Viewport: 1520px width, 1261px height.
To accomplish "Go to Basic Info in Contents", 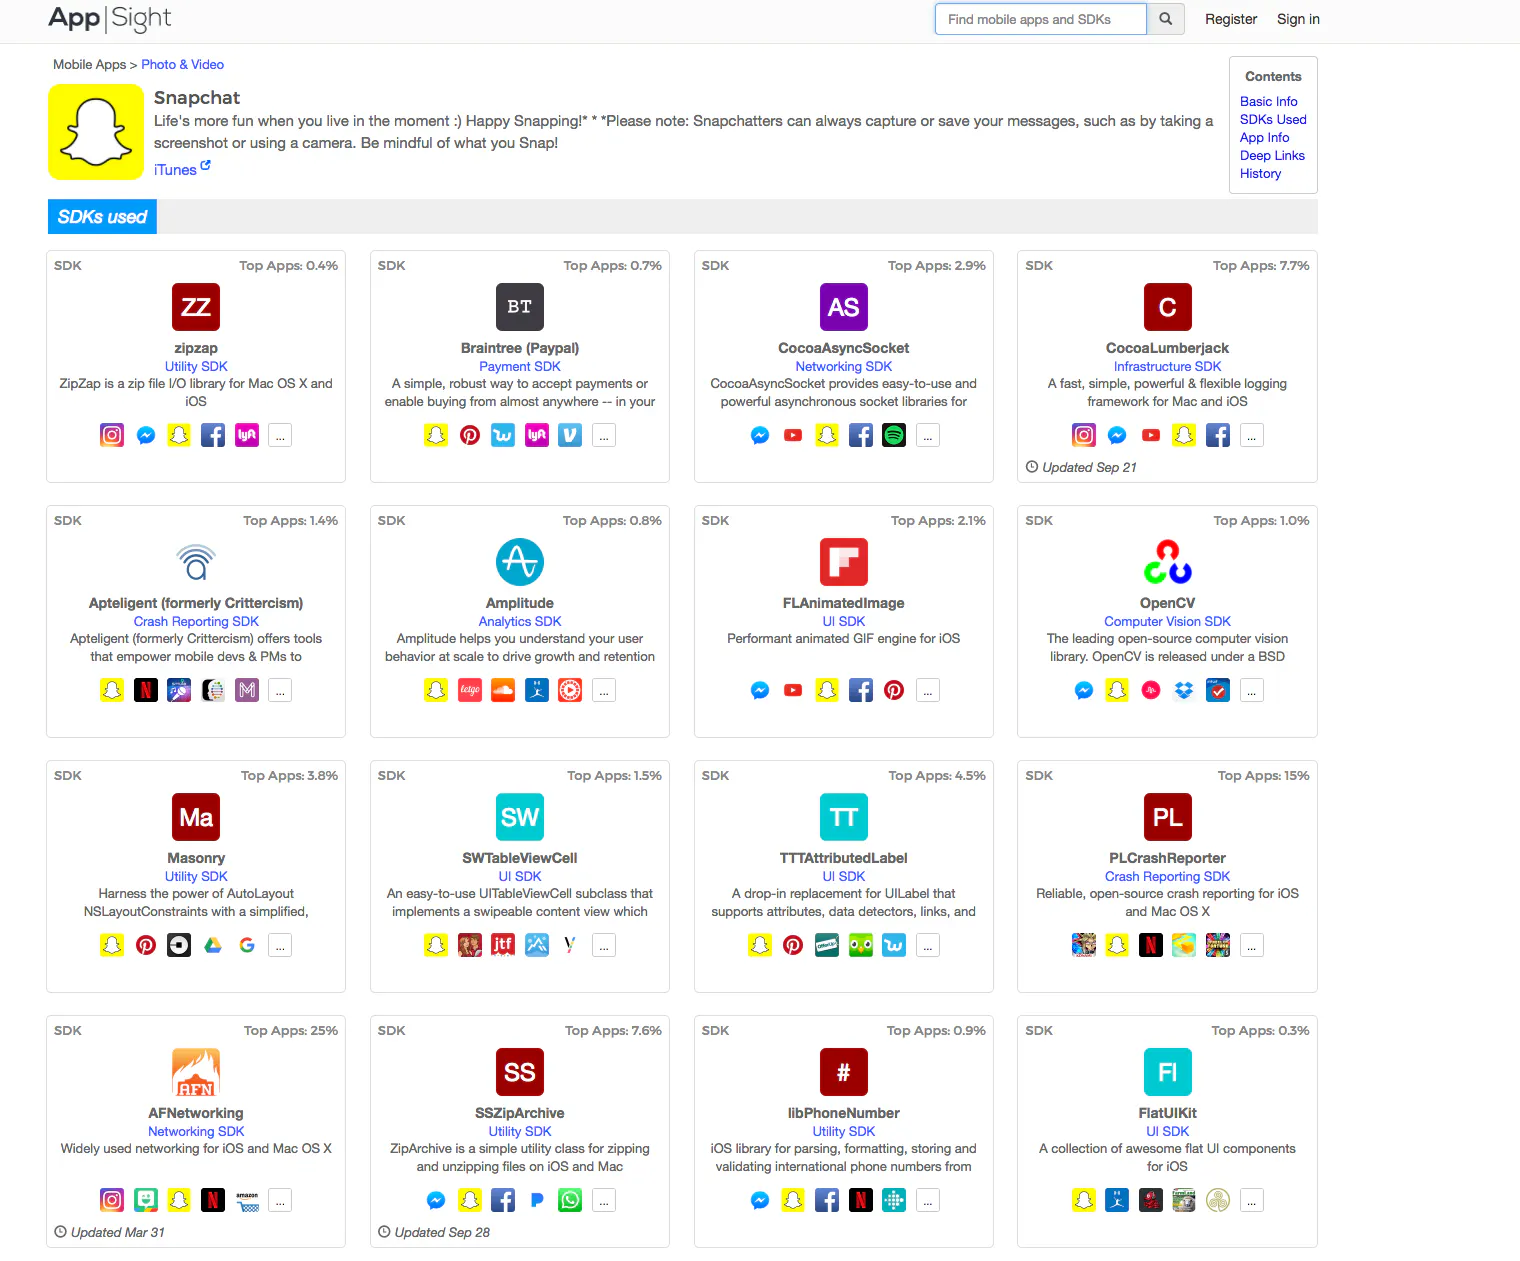I will [x=1268, y=101].
